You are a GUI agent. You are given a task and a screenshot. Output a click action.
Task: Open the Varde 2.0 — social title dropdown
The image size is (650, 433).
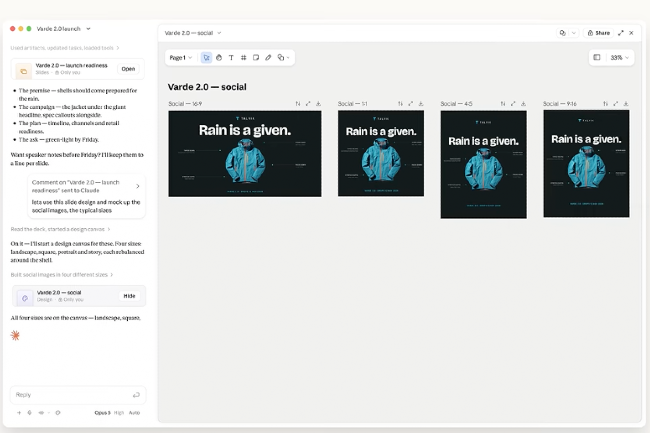click(193, 33)
